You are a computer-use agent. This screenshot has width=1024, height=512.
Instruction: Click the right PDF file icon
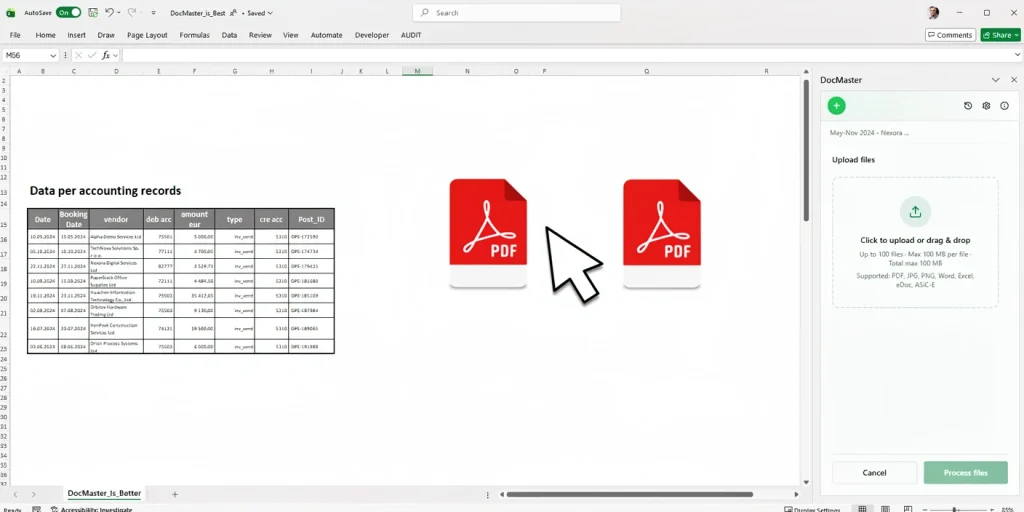pyautogui.click(x=662, y=233)
